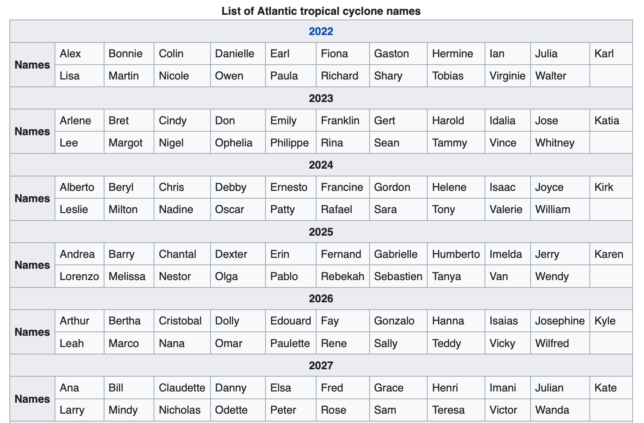The image size is (644, 423).
Task: Select the 2023 section header
Action: [x=321, y=98]
